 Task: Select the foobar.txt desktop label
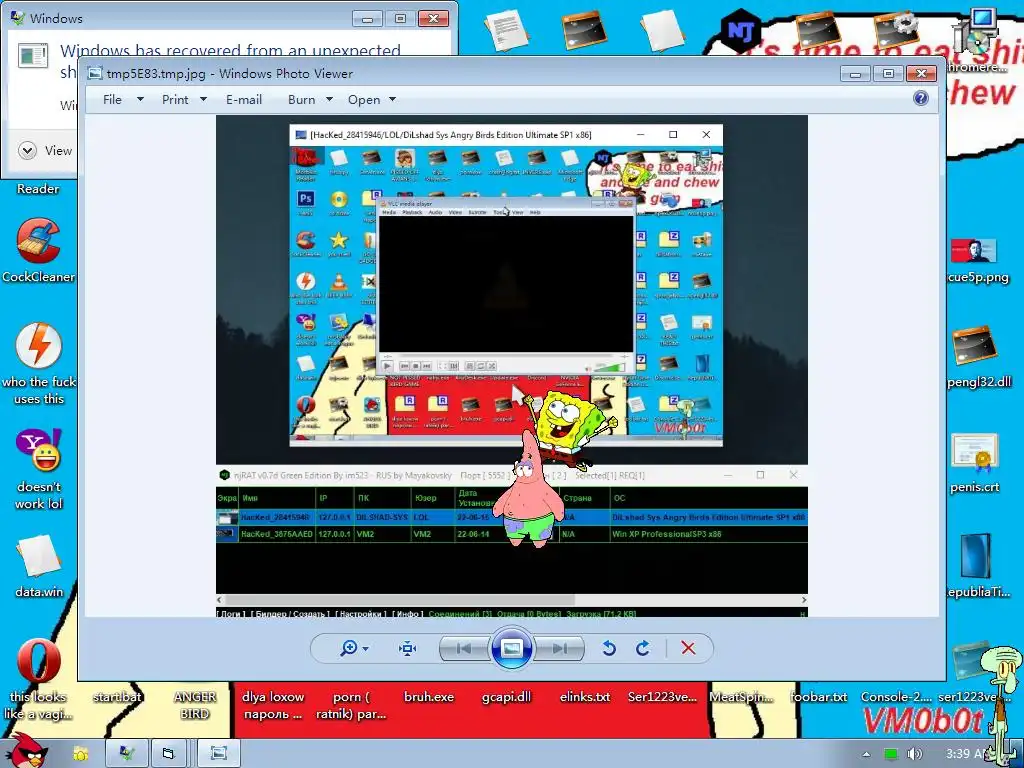point(818,697)
